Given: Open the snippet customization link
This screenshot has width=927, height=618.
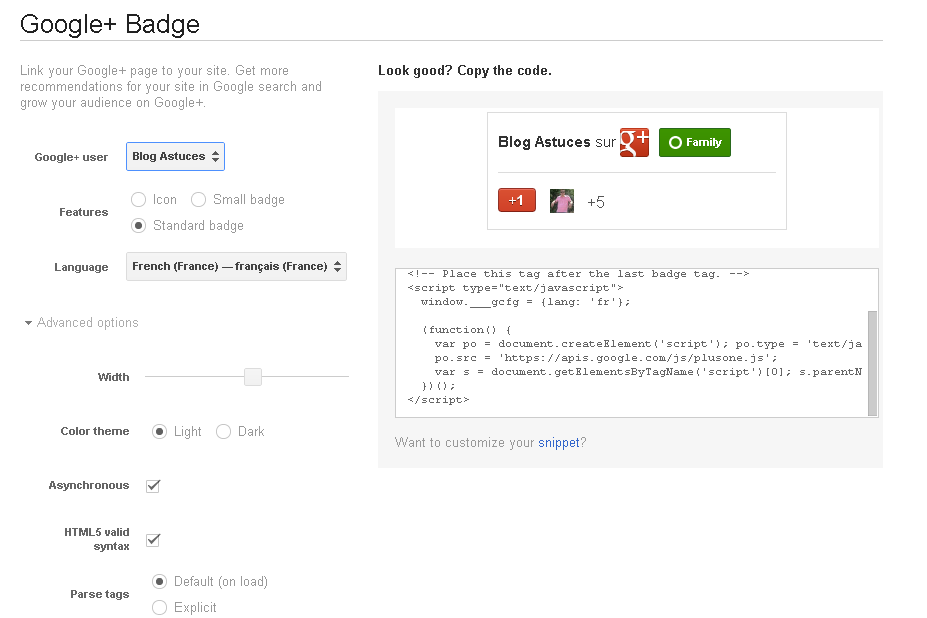Looking at the screenshot, I should click(x=559, y=443).
